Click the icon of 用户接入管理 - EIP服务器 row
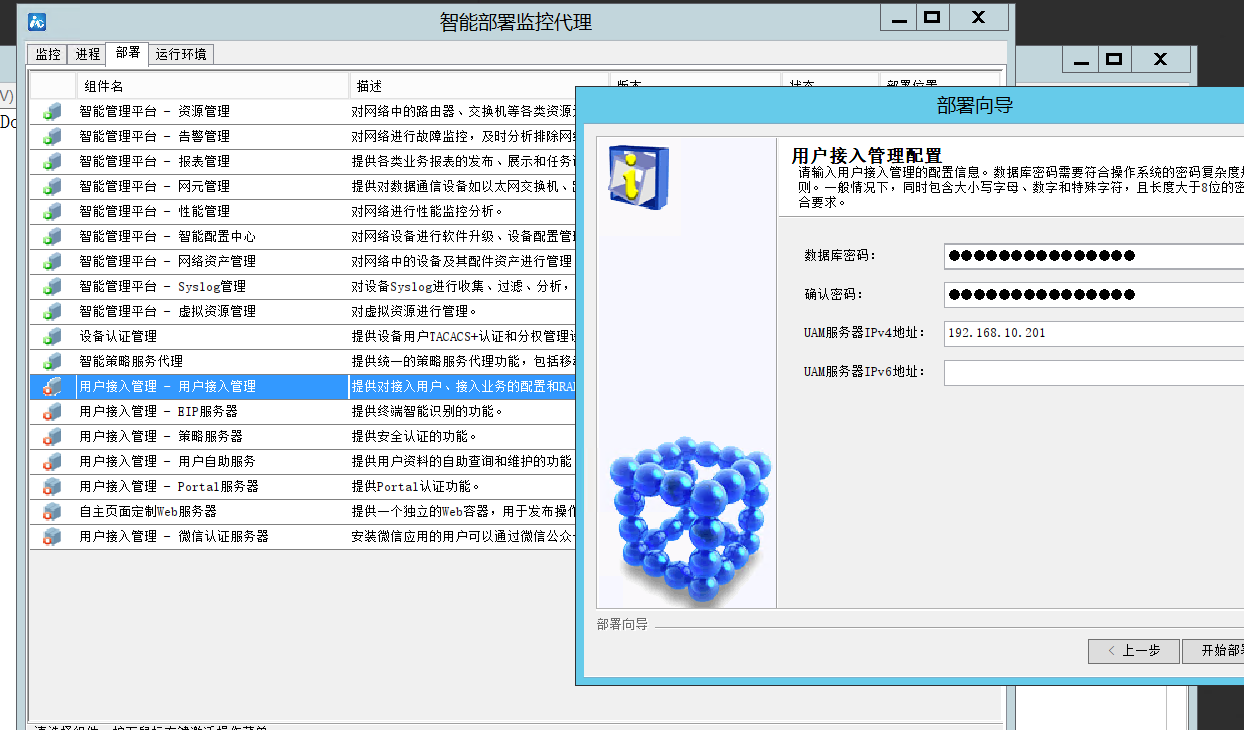The height and width of the screenshot is (730, 1244). [53, 411]
